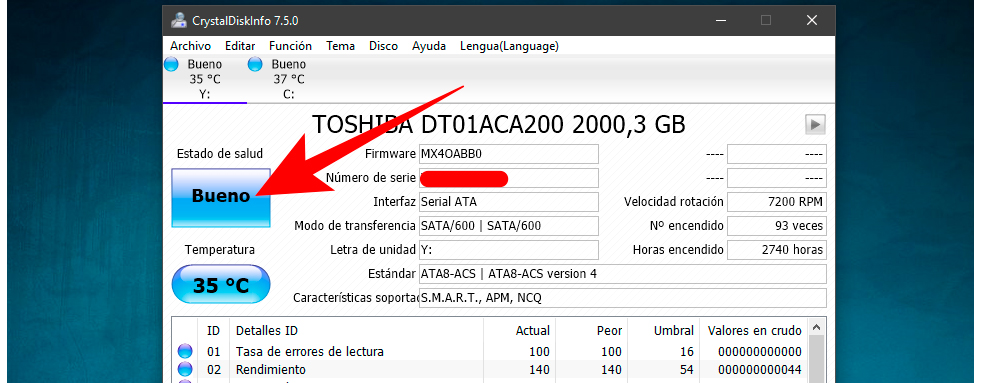
Task: Open the Disco menu
Action: pyautogui.click(x=383, y=46)
